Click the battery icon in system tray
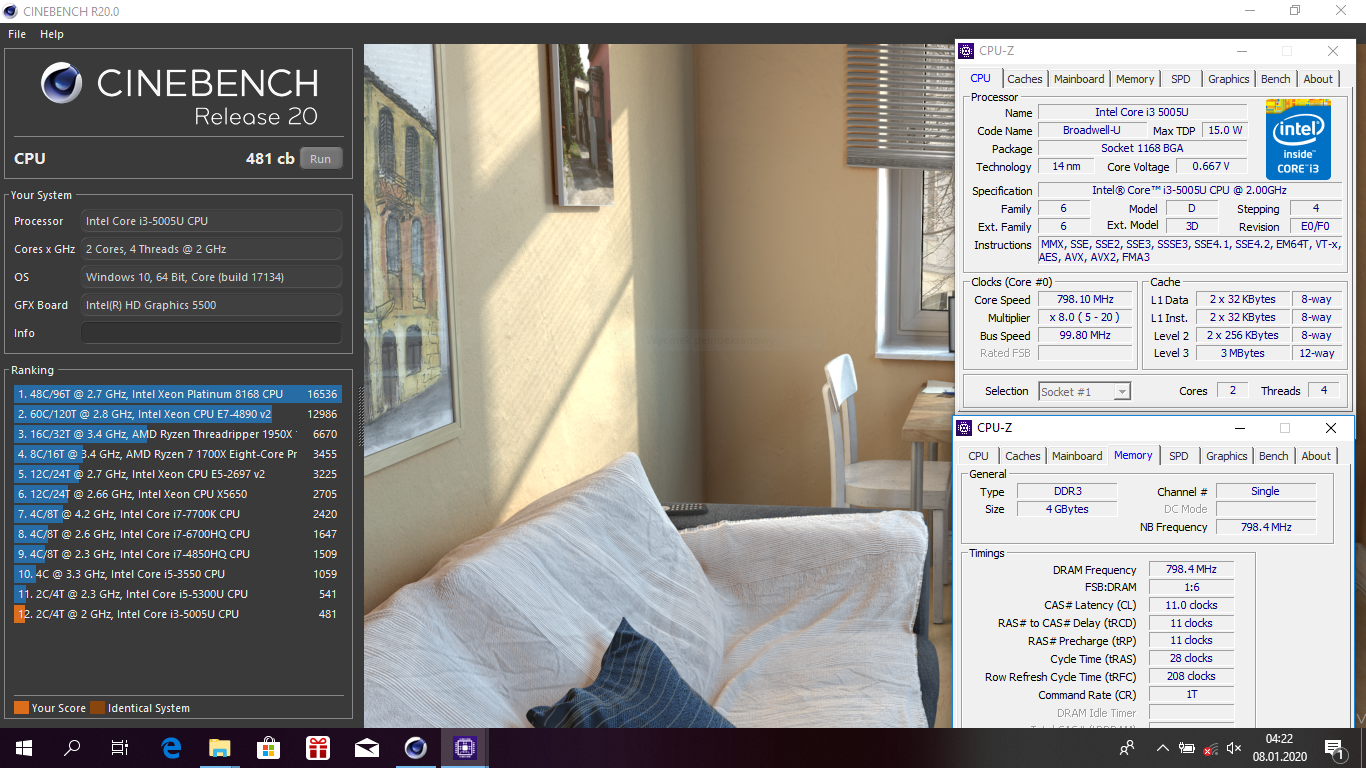 tap(1187, 747)
